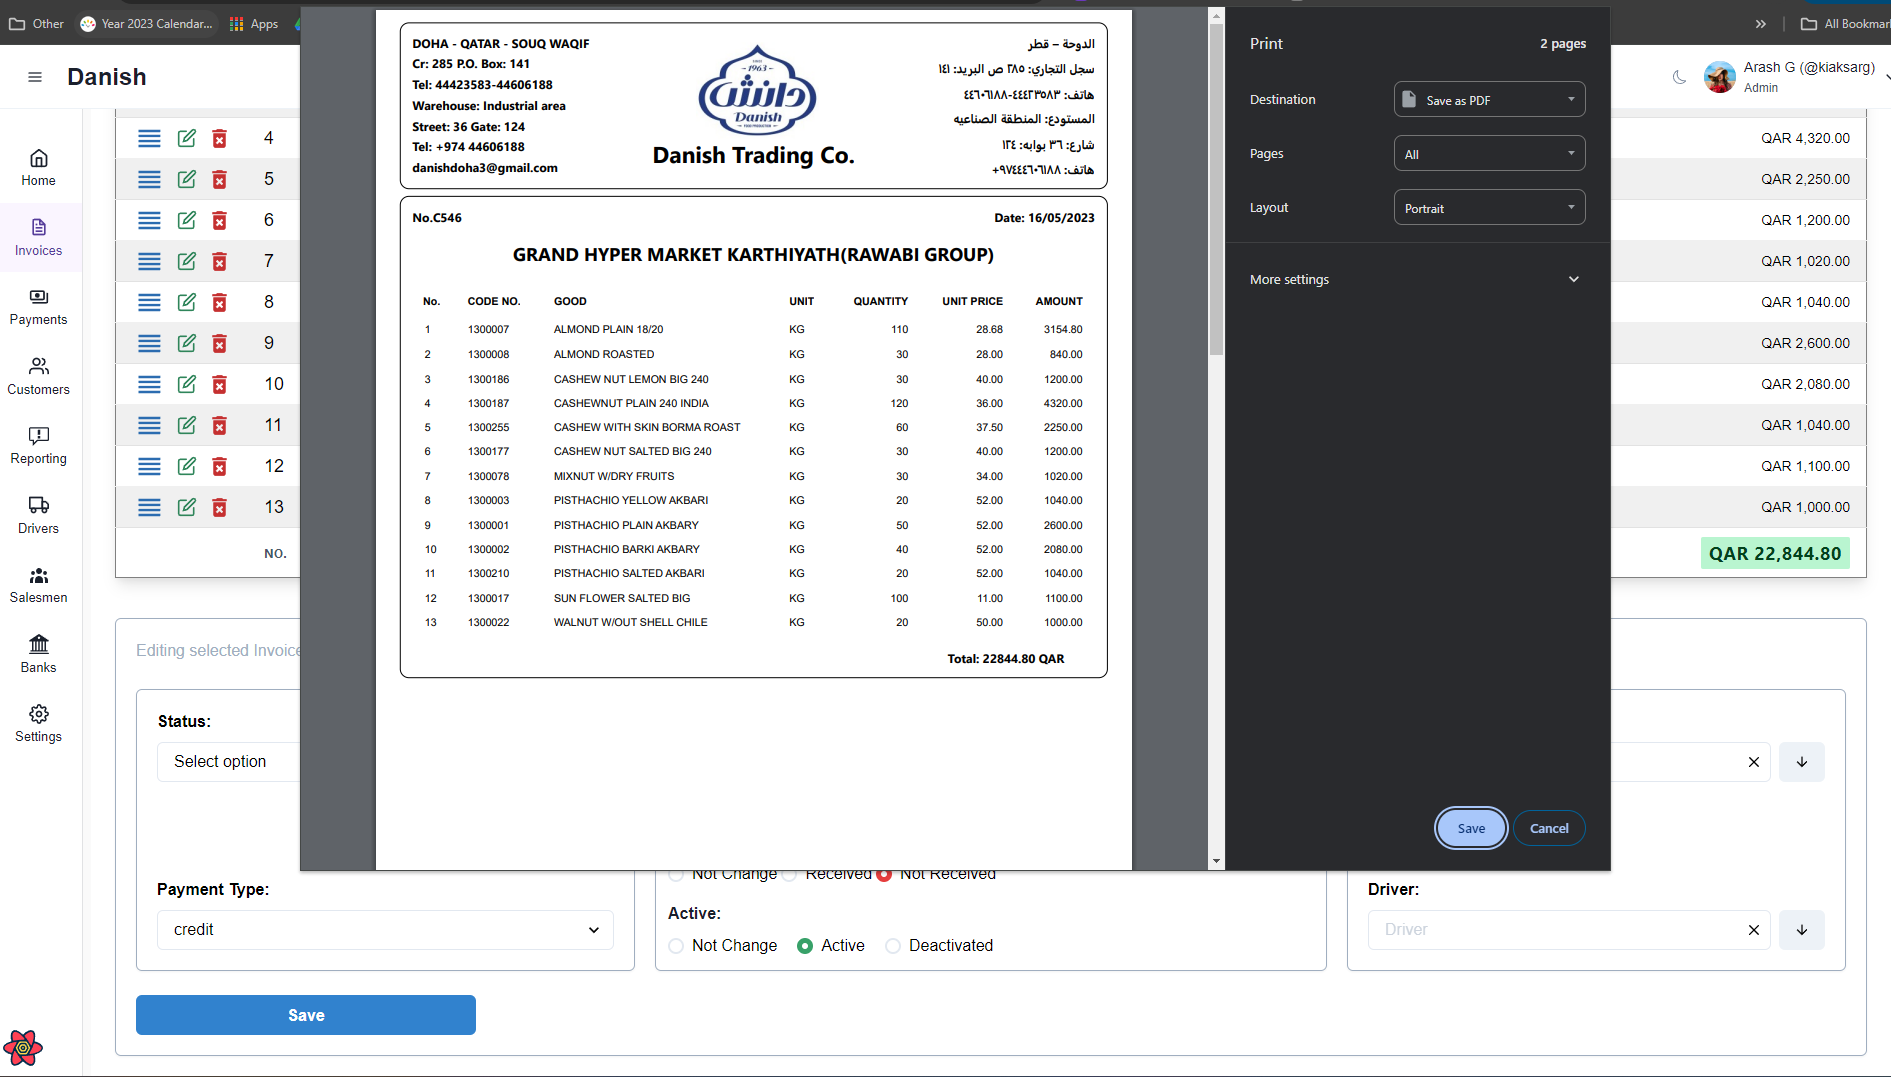Open the Status Select option dropdown

229,762
